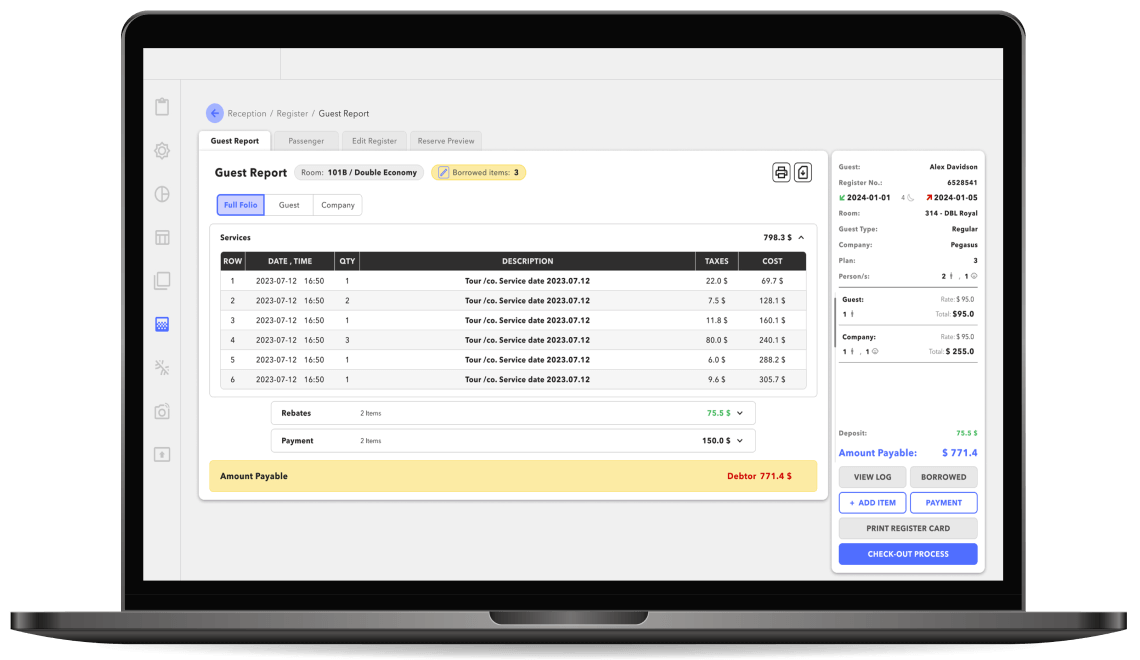Select service row with cost 288.2 $
1140x660 pixels.
point(513,360)
